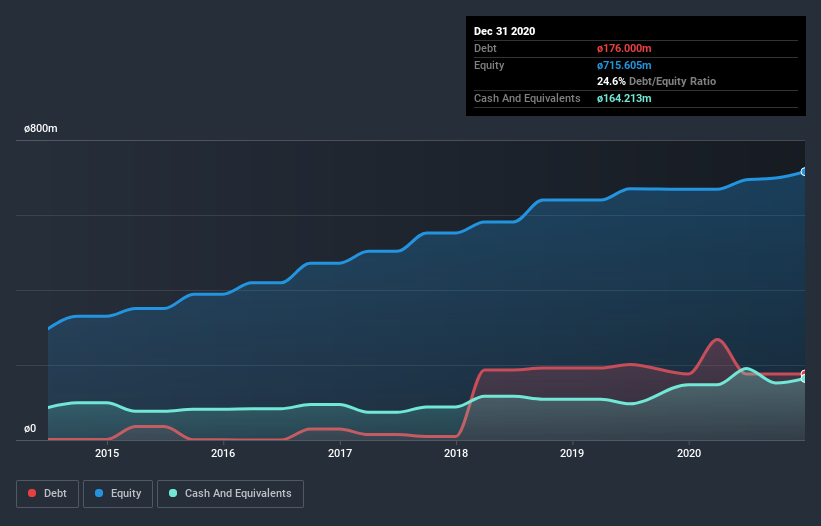Click the 2017 x-axis label
The width and height of the screenshot is (821, 526).
click(340, 453)
